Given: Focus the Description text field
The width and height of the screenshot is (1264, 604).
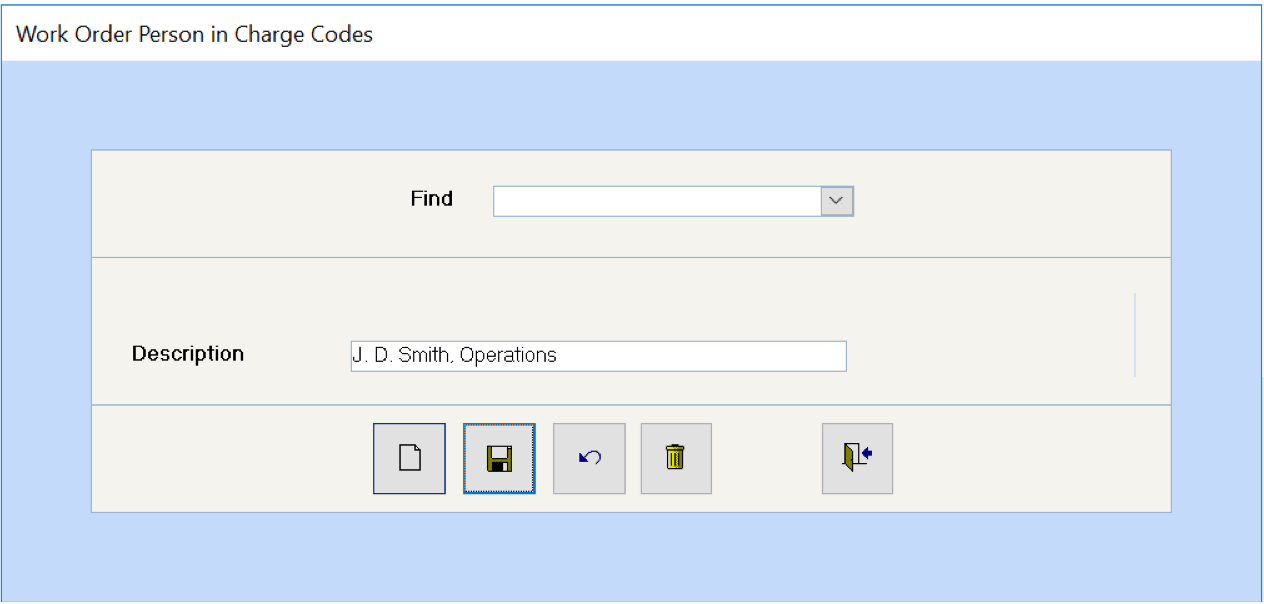Looking at the screenshot, I should pyautogui.click(x=598, y=356).
